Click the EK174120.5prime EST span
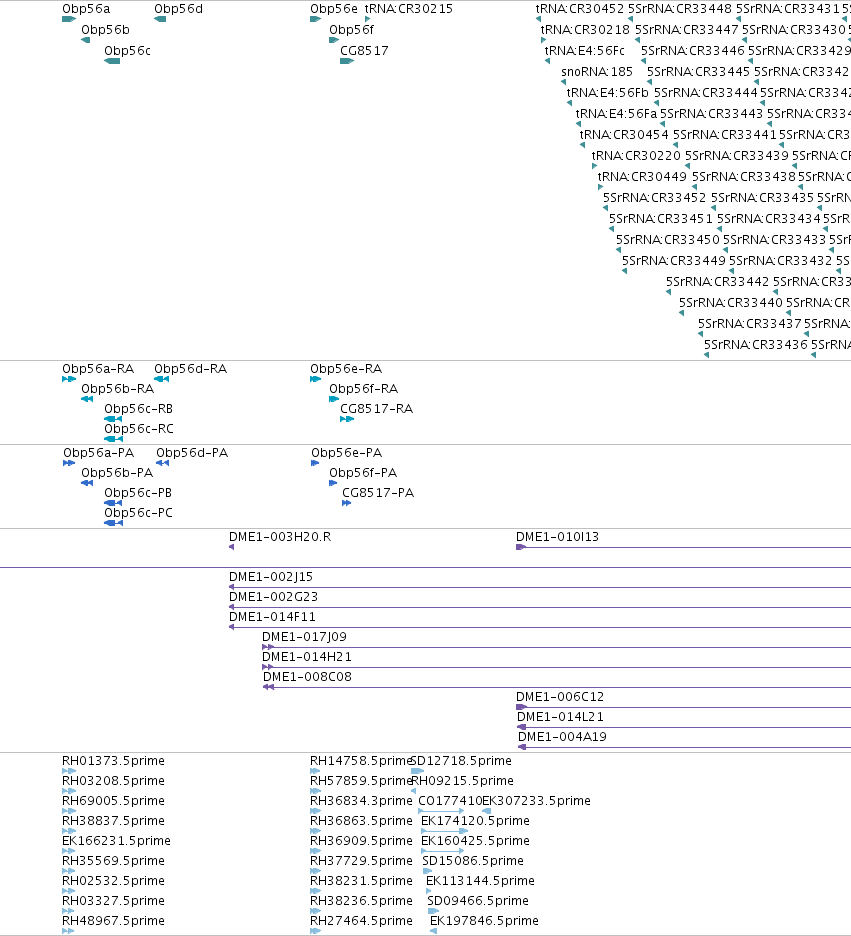The height and width of the screenshot is (936, 851). 445,831
